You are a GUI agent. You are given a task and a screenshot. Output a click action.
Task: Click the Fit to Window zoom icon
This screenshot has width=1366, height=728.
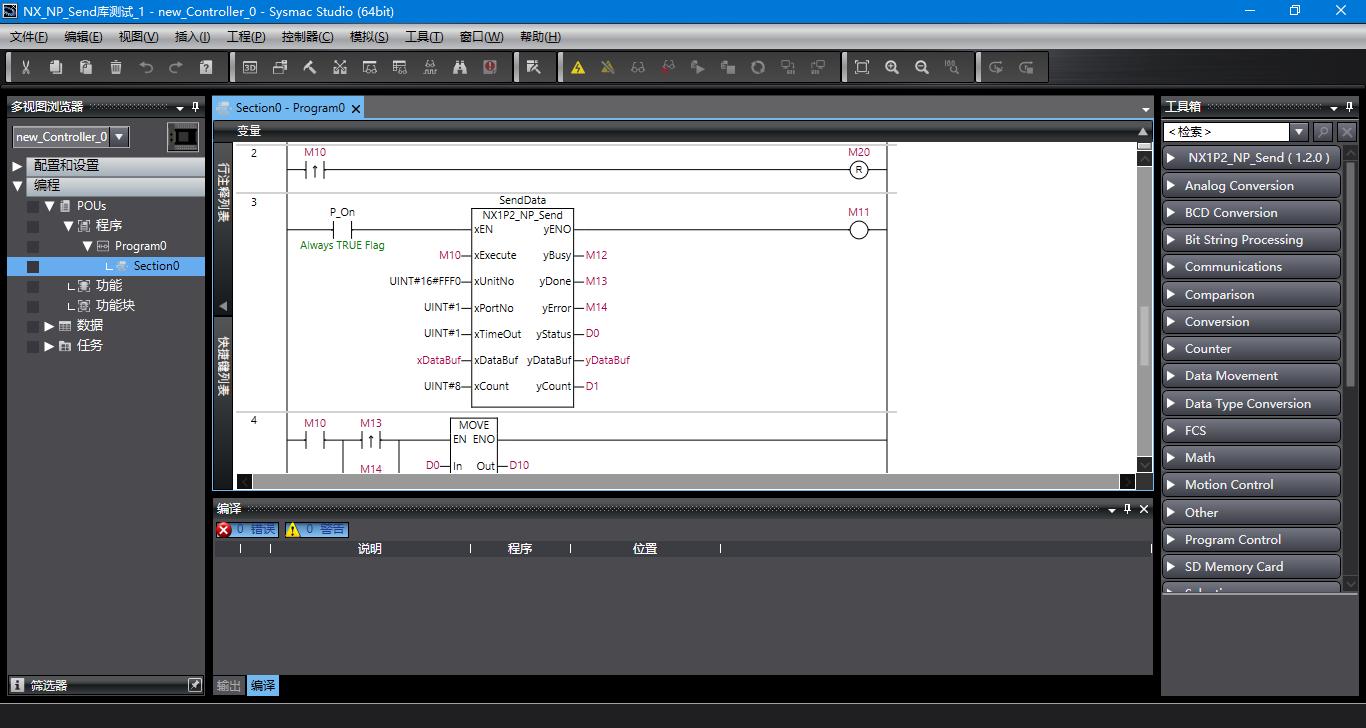tap(862, 67)
